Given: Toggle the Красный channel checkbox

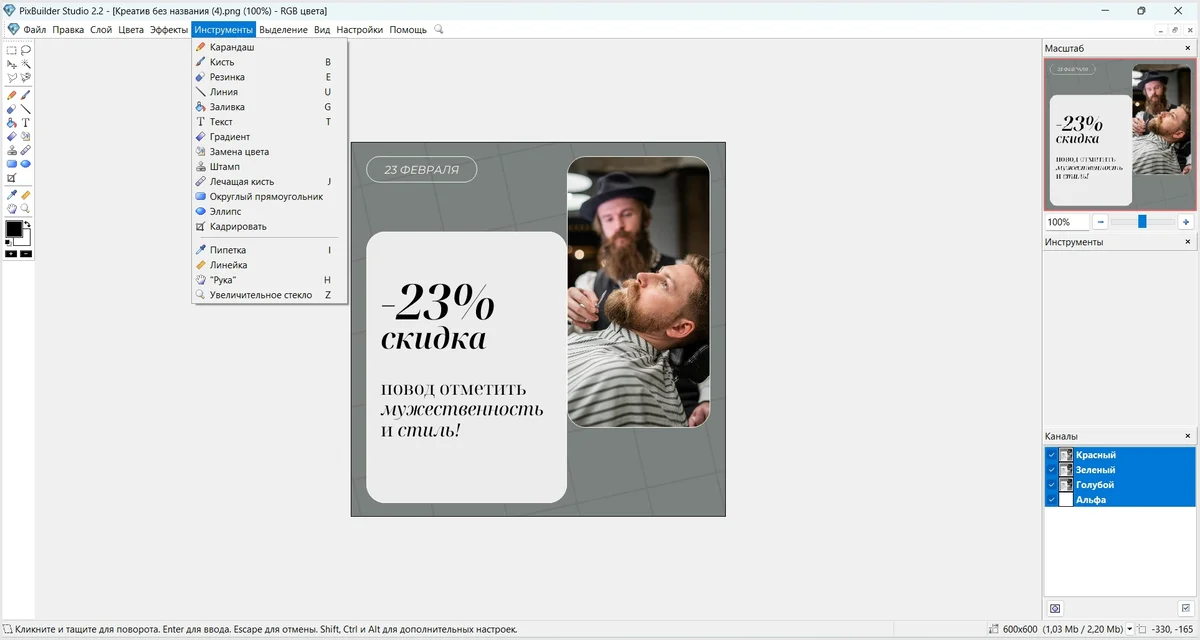Looking at the screenshot, I should tap(1051, 455).
